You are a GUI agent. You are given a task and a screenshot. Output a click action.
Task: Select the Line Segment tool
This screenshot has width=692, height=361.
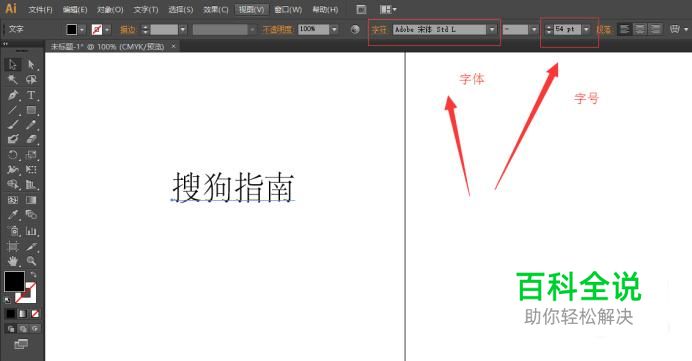[x=12, y=110]
